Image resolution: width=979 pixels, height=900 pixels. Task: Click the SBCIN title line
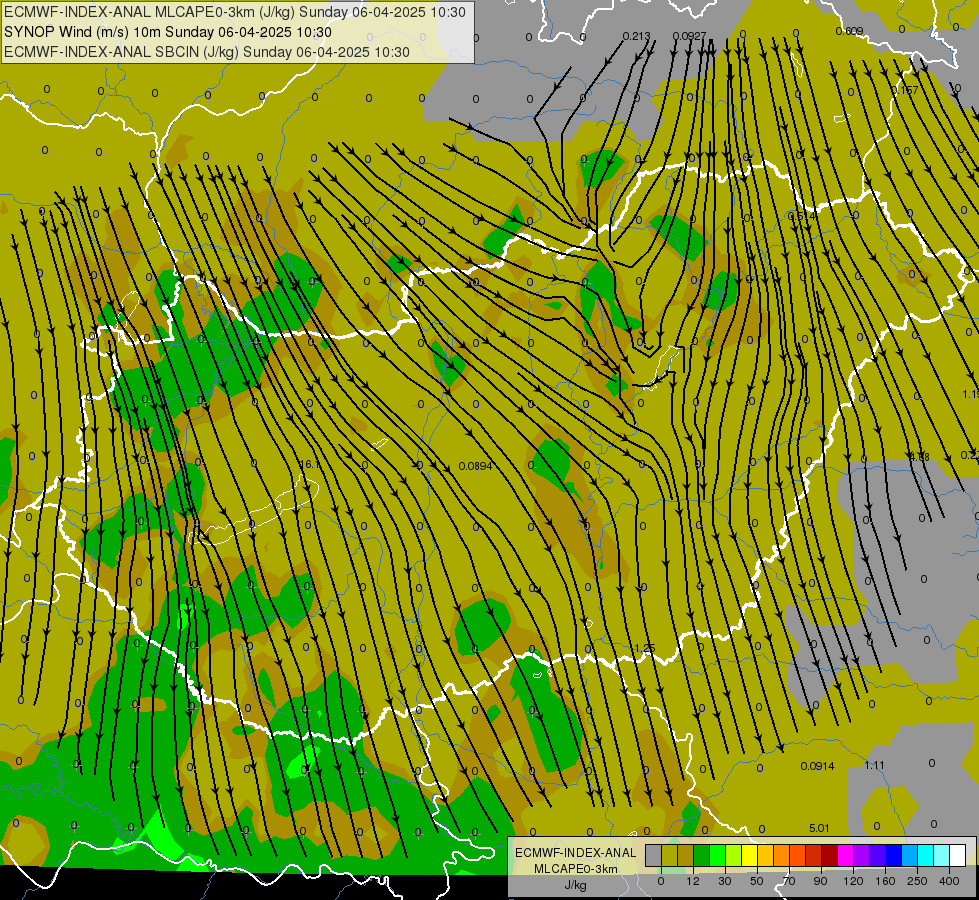(207, 52)
